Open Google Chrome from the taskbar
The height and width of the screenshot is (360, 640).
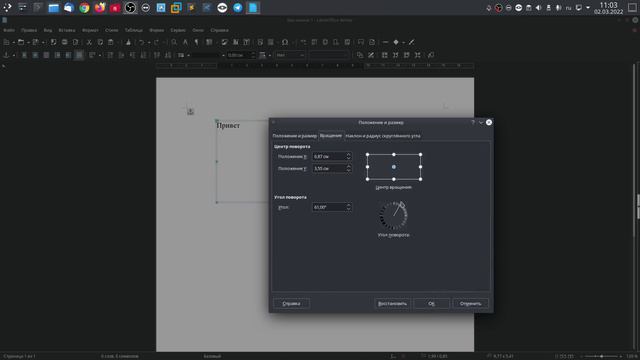84,8
